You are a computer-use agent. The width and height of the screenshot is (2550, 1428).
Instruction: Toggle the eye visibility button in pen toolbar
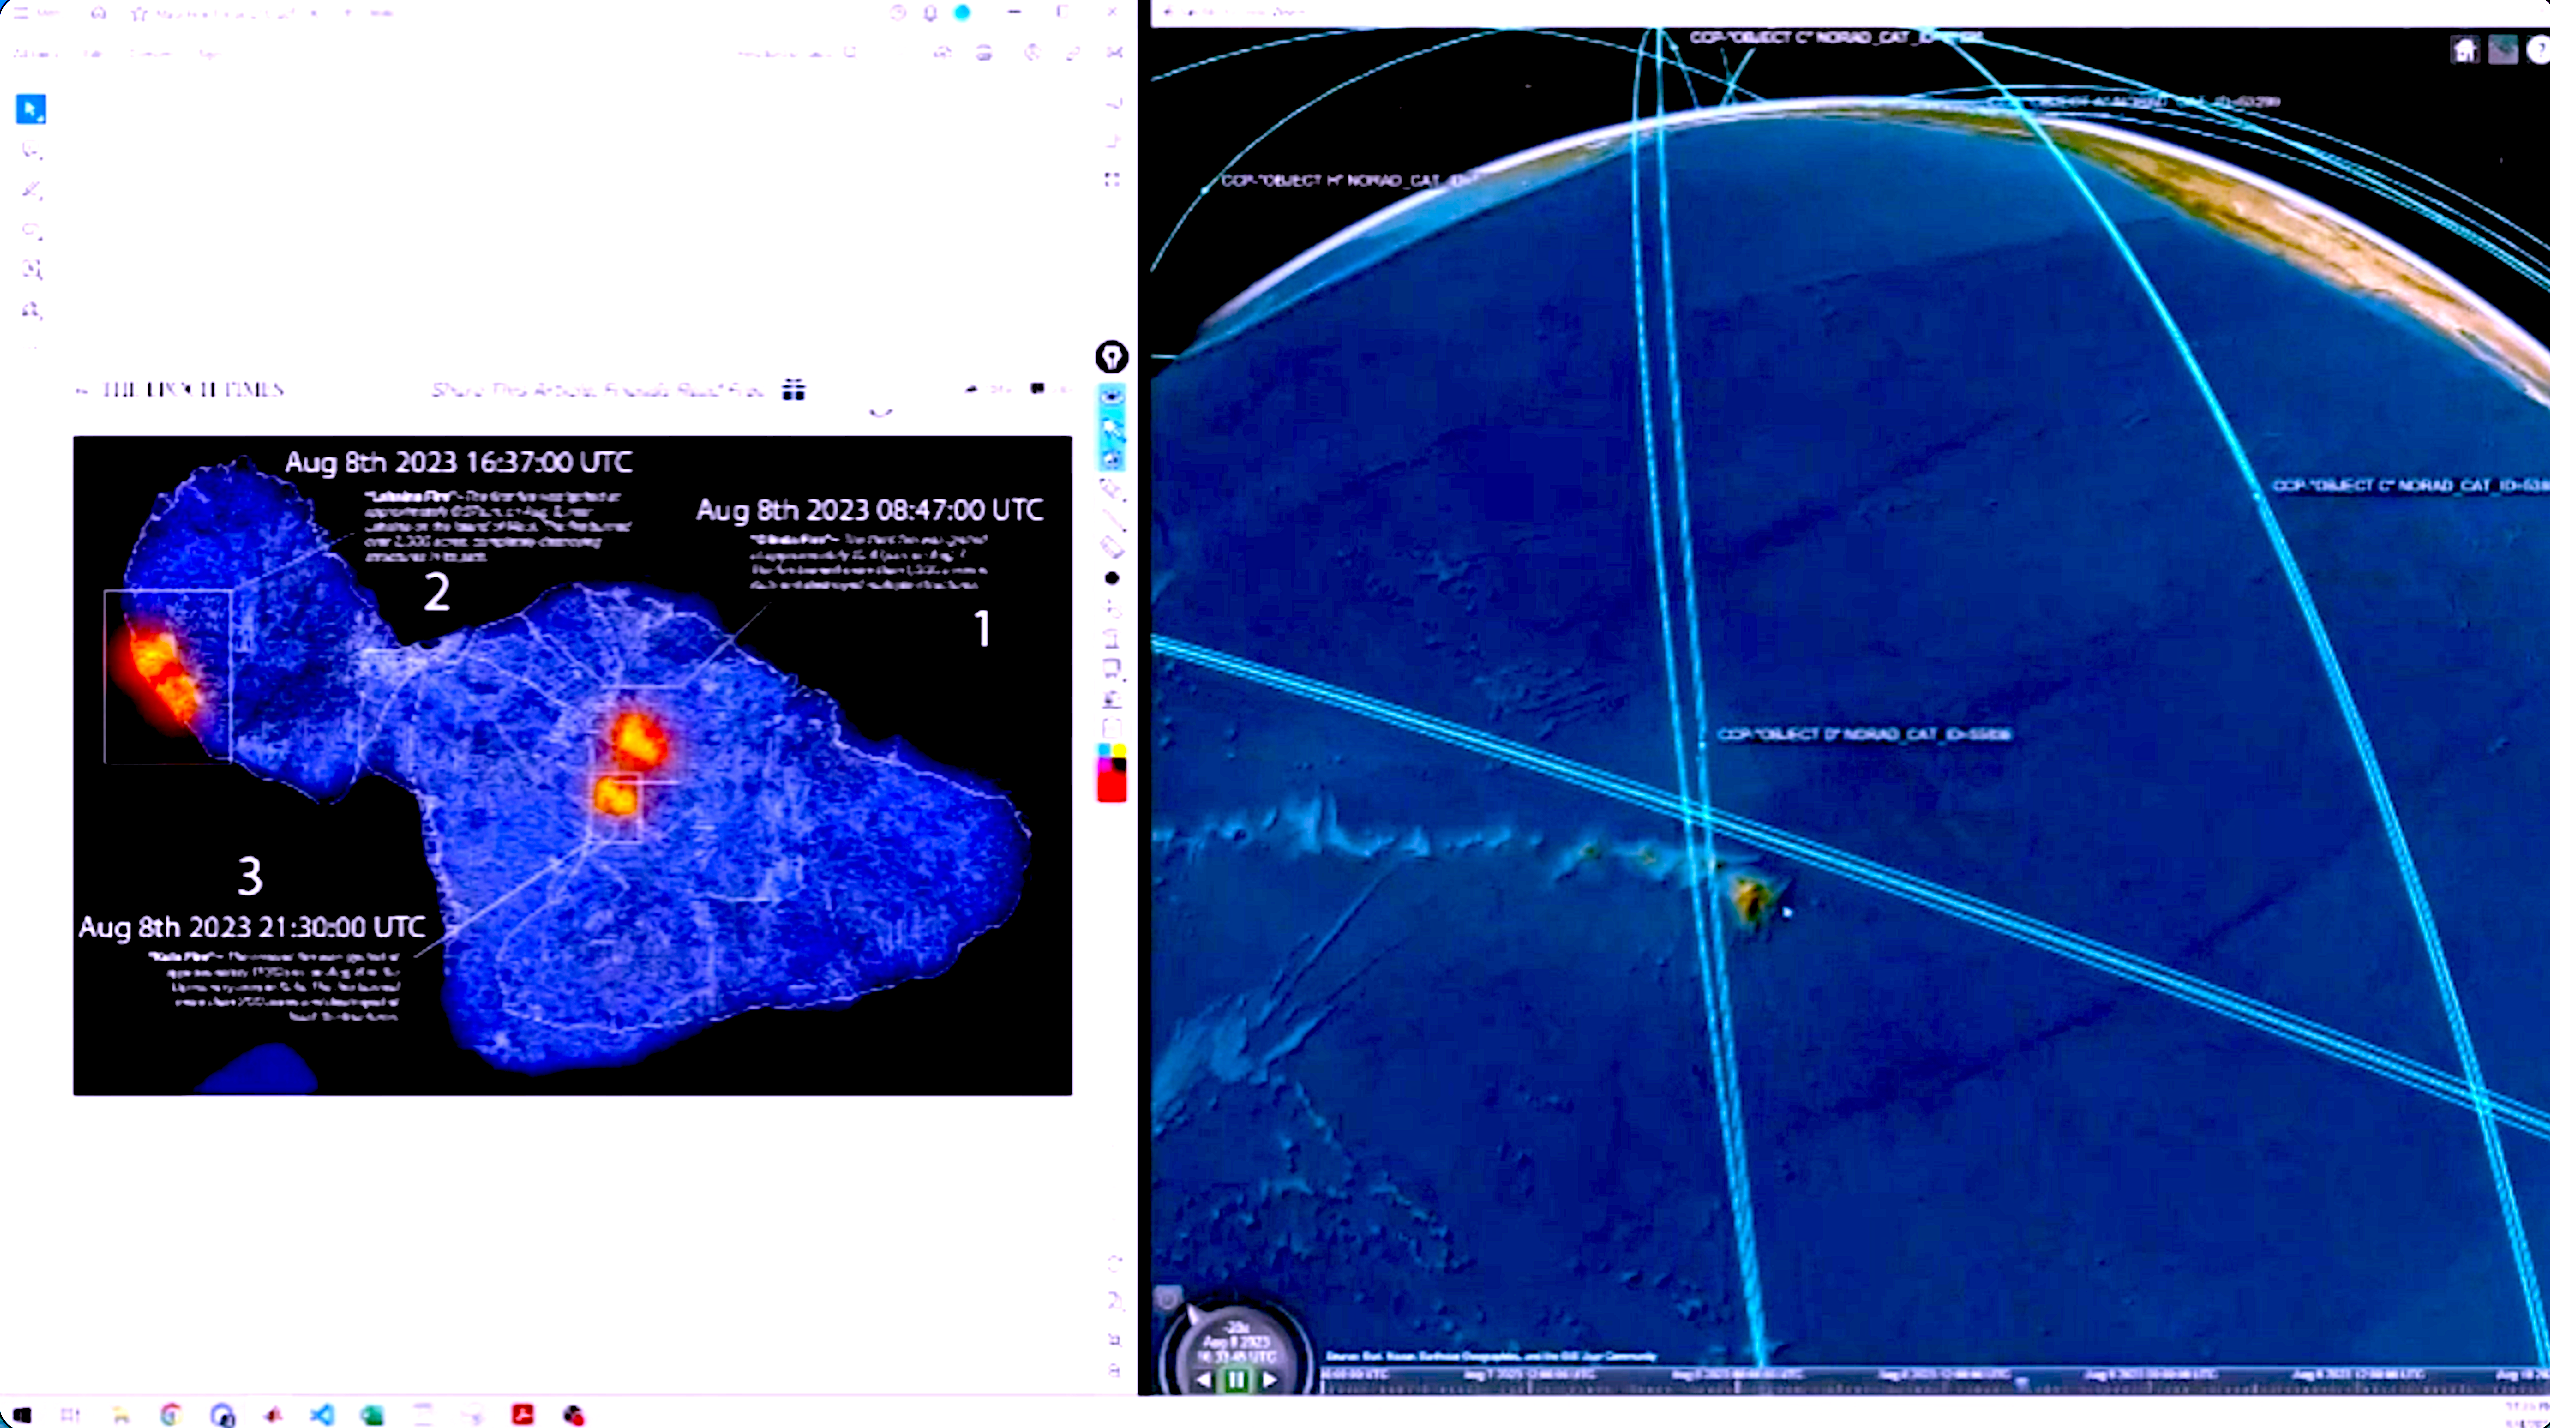pyautogui.click(x=1111, y=397)
